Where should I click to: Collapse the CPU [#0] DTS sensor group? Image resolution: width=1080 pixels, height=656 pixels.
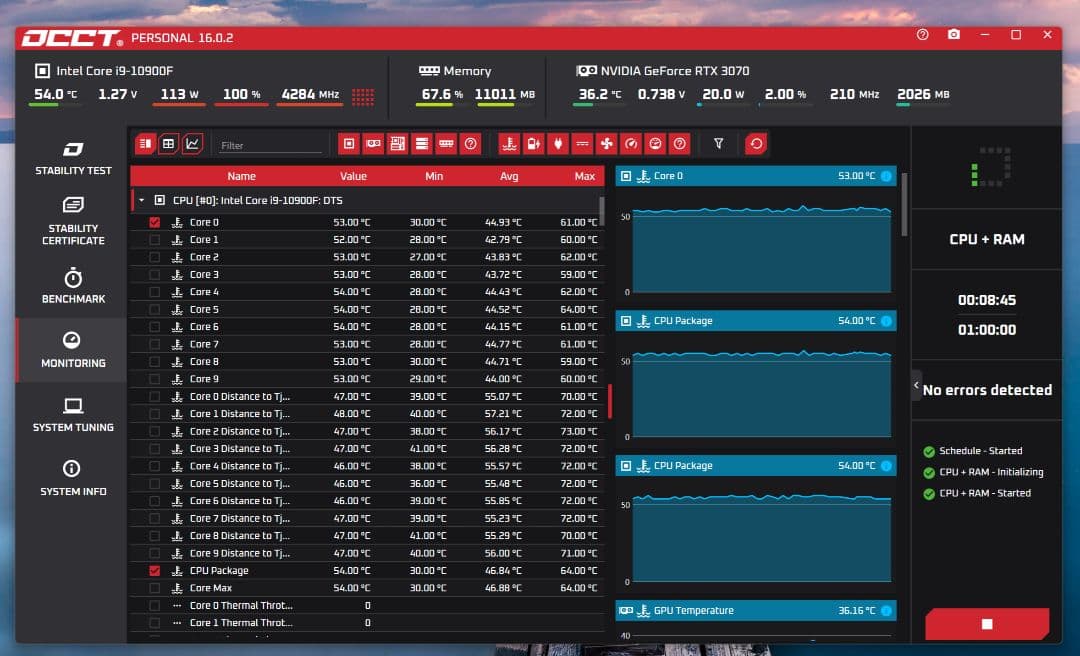click(x=141, y=200)
